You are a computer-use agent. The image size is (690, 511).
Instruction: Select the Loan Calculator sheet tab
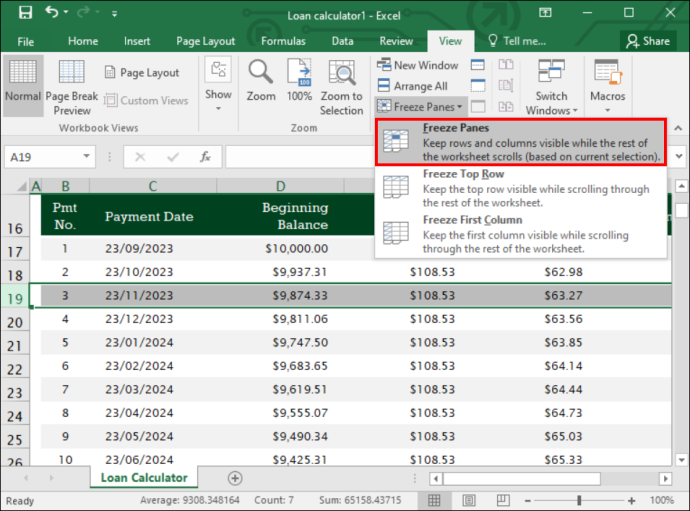[144, 478]
